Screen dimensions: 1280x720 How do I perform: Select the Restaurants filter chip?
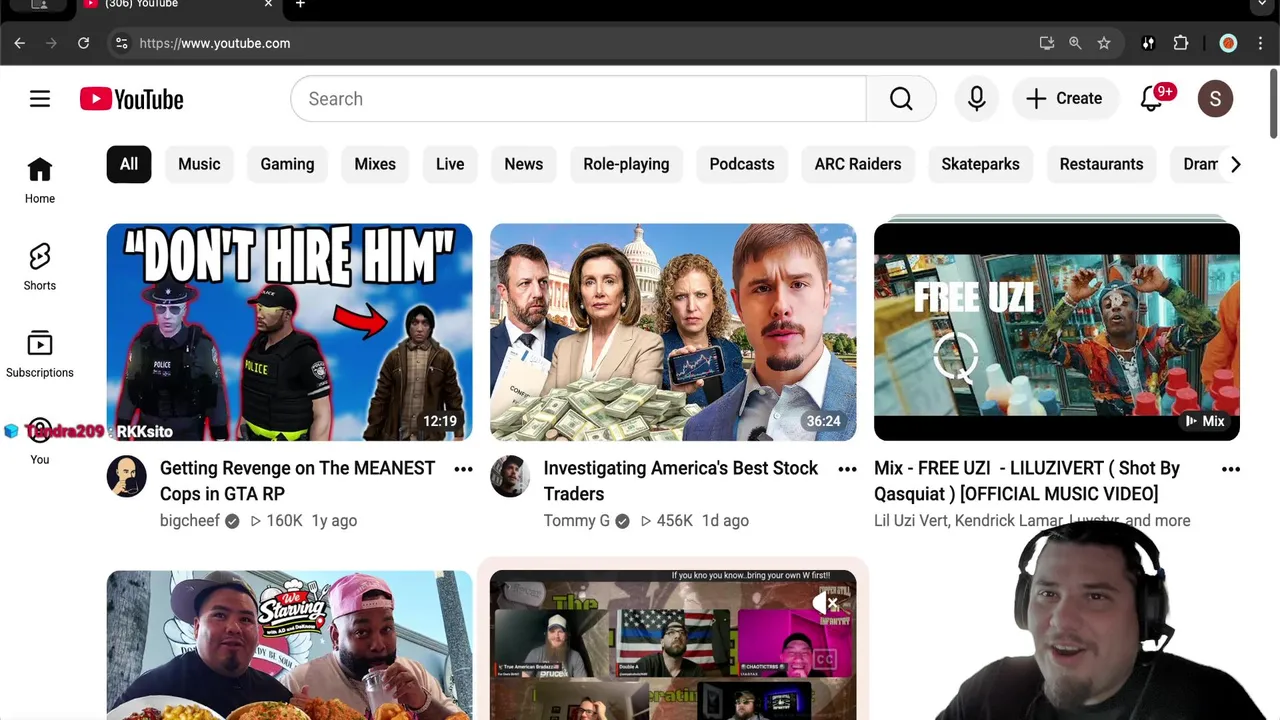pos(1101,164)
